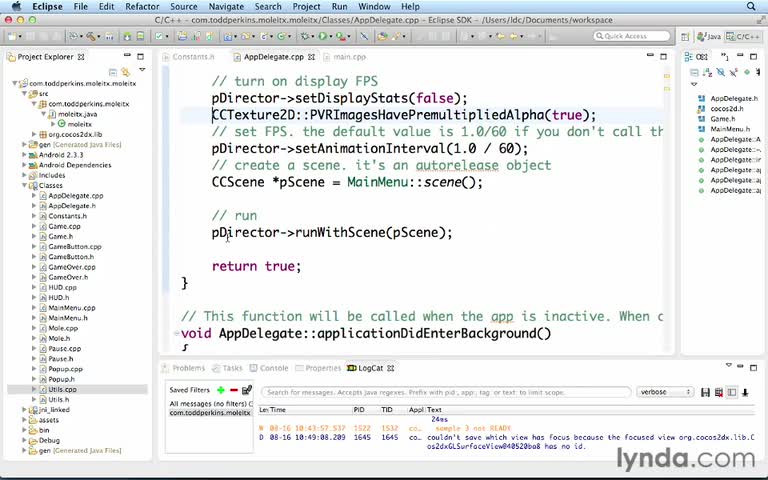768x480 pixels.
Task: Open the Apple menu
Action: 16,6
